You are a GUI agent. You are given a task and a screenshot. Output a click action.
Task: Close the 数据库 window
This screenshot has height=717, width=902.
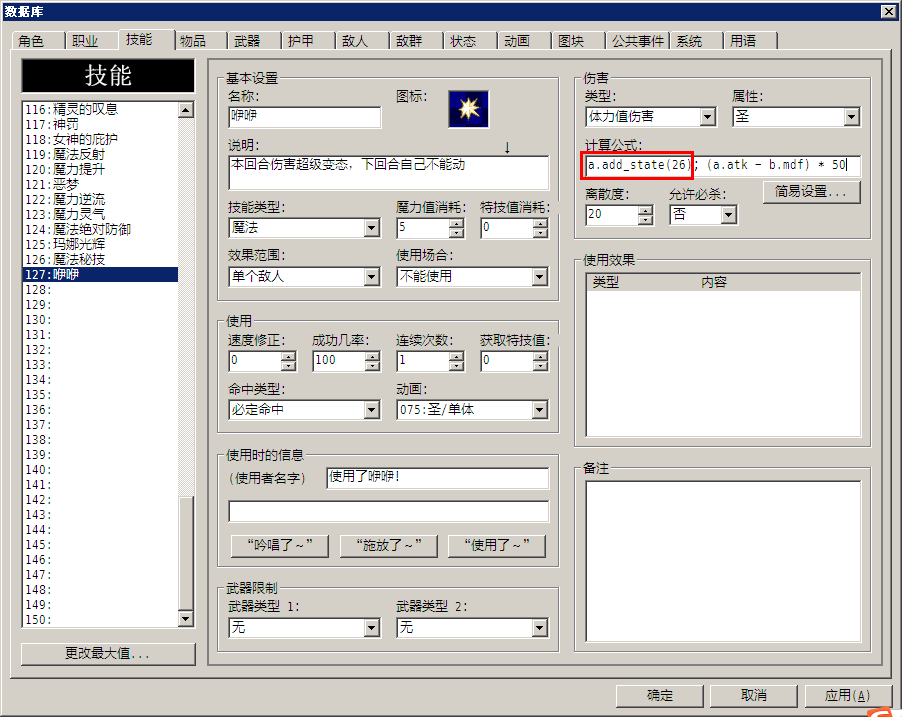[888, 11]
